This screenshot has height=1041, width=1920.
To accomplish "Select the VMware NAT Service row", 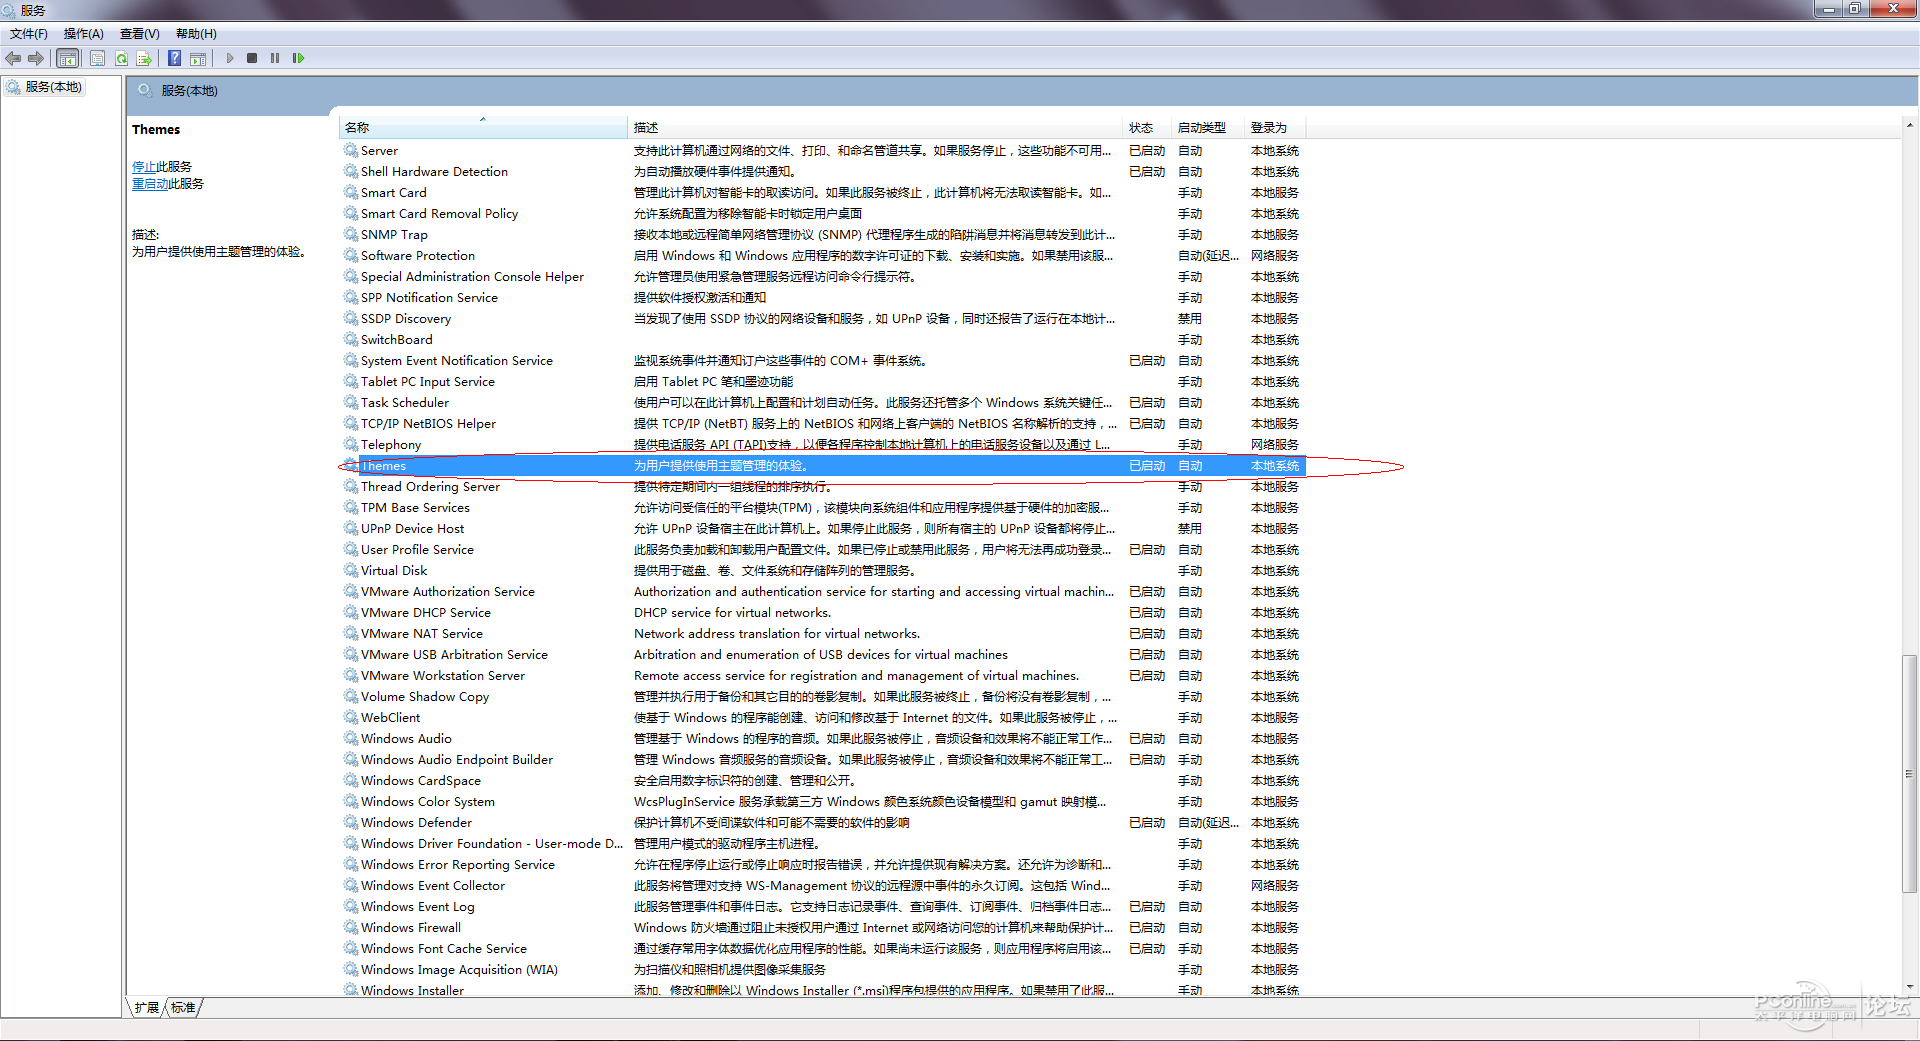I will [x=823, y=633].
